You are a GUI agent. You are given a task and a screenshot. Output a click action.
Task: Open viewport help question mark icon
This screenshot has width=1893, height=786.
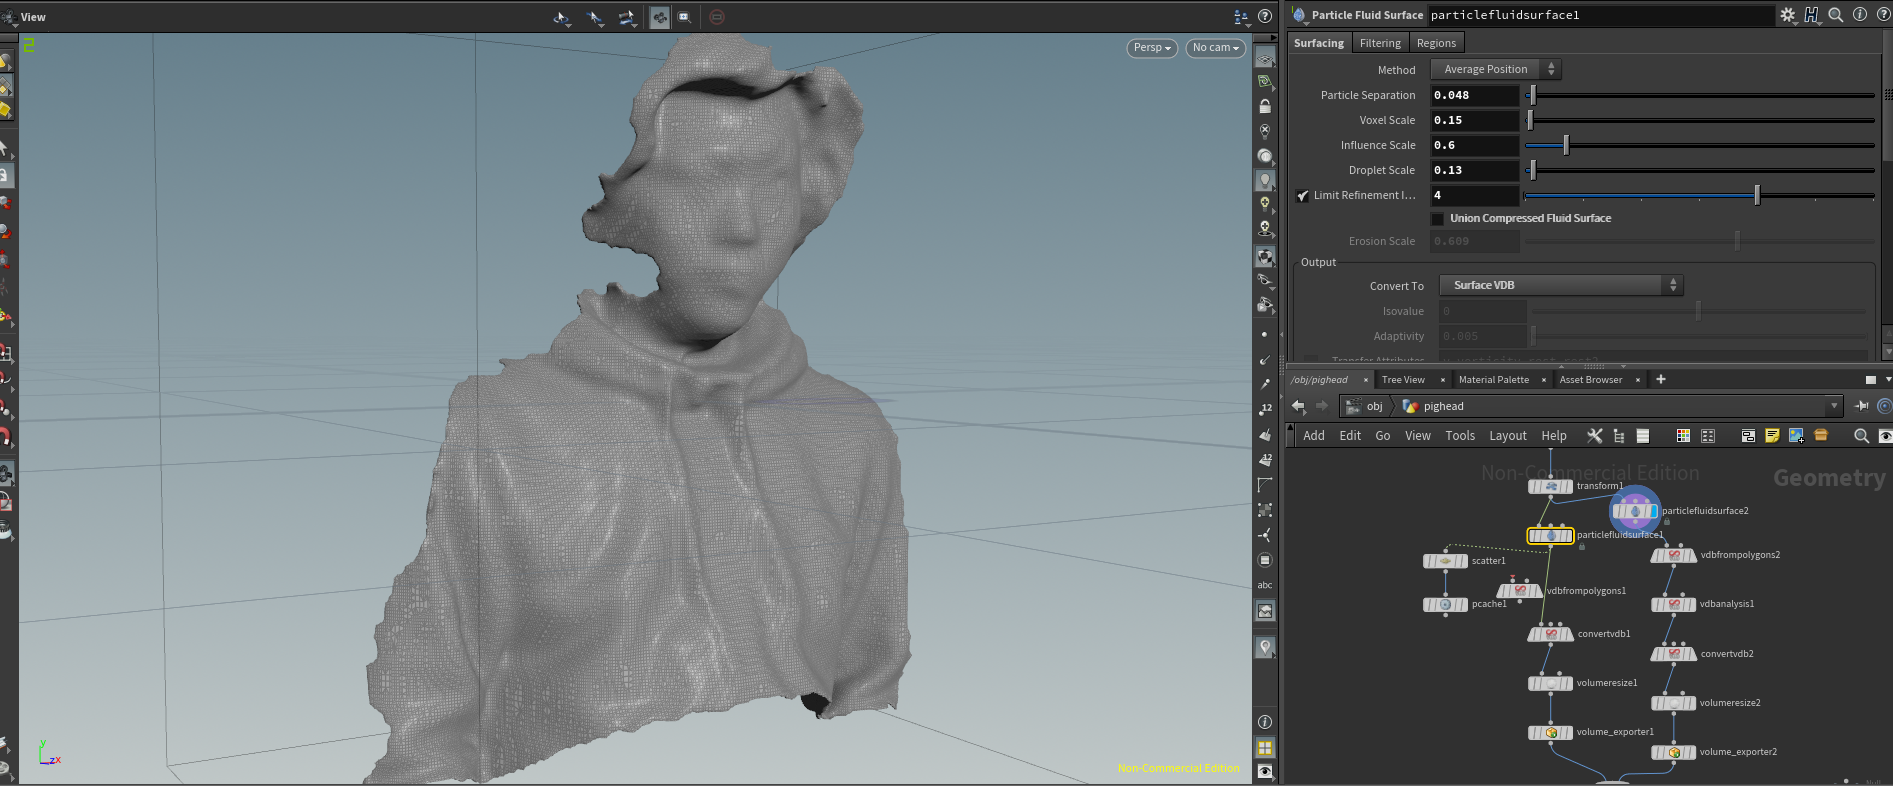pos(1265,16)
